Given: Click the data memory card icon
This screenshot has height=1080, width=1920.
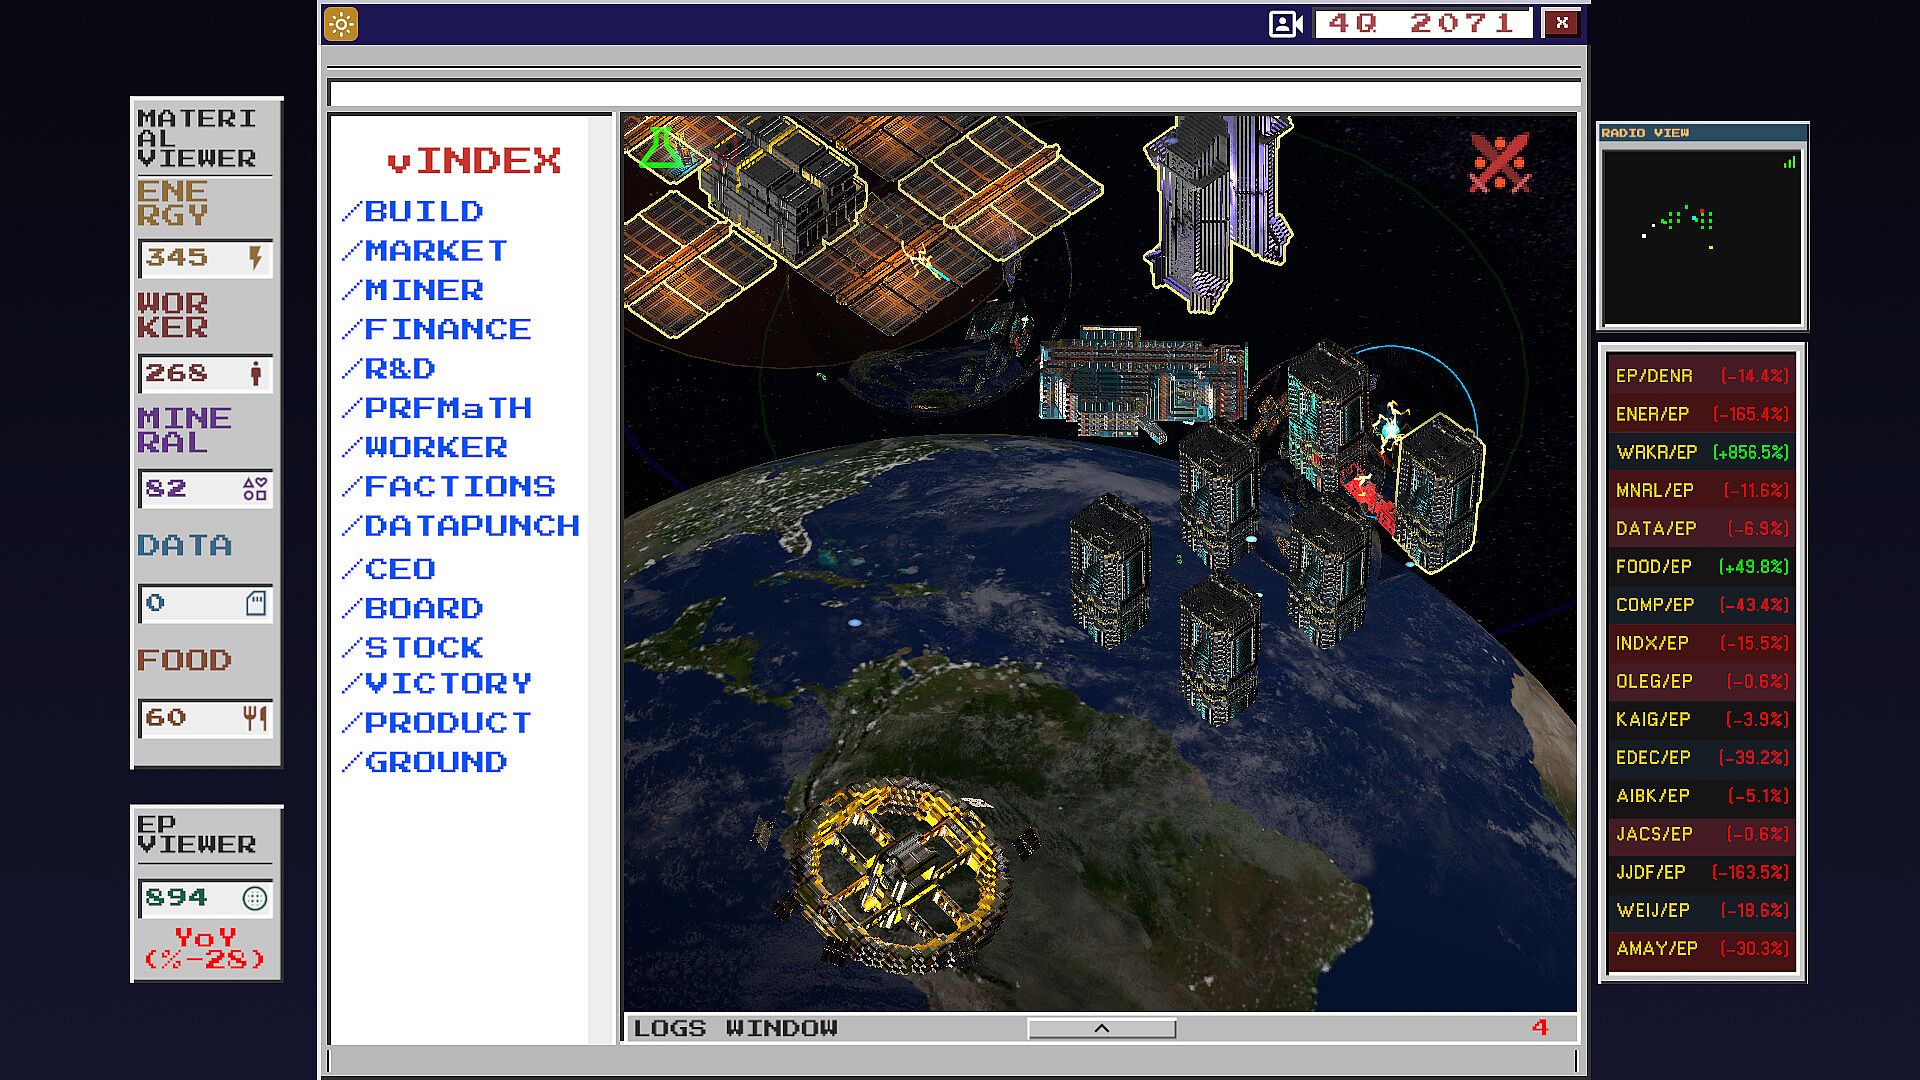Looking at the screenshot, I should [255, 603].
